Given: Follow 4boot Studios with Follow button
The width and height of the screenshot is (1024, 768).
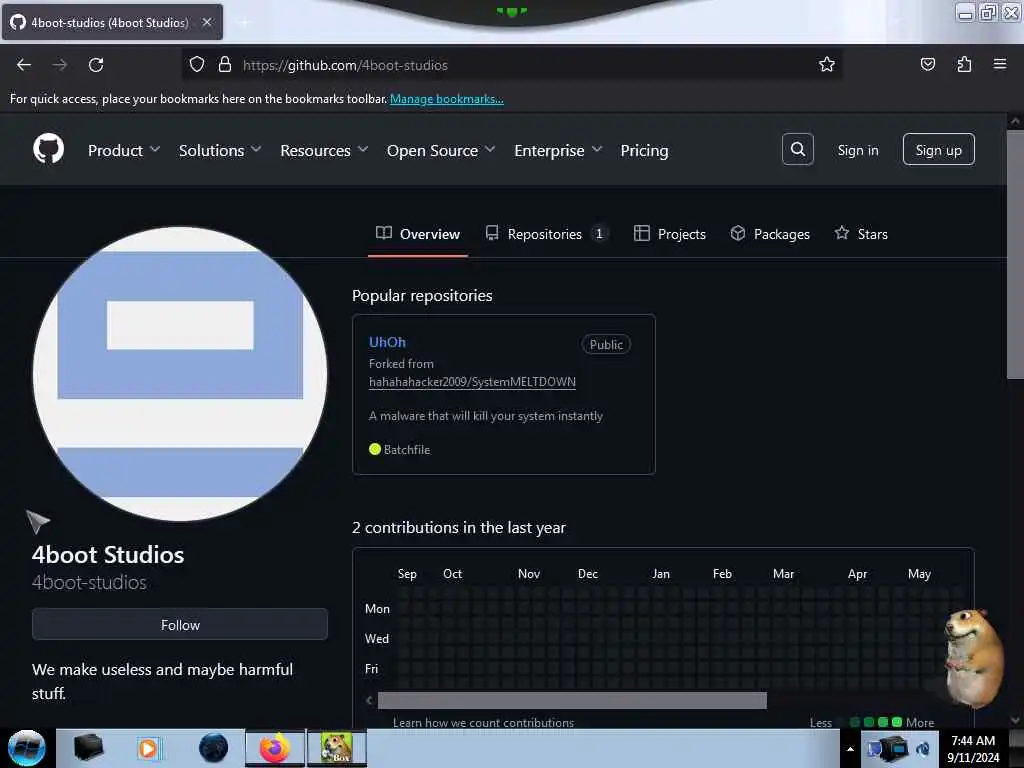Looking at the screenshot, I should (x=180, y=624).
